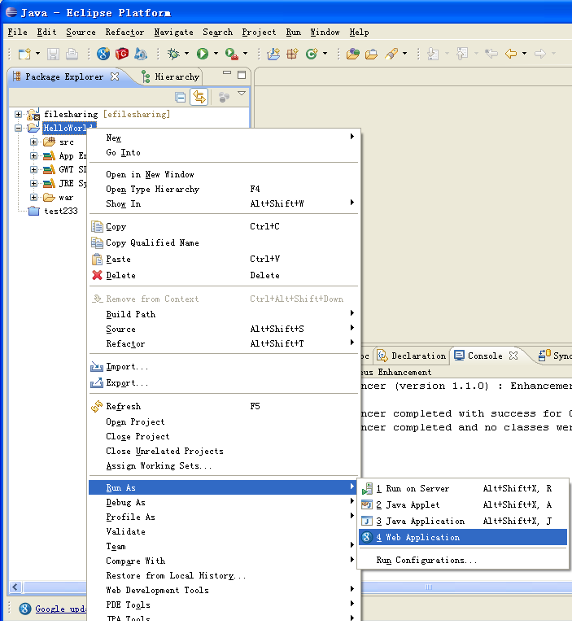
Task: Click the Google update status bar icon
Action: 25,609
